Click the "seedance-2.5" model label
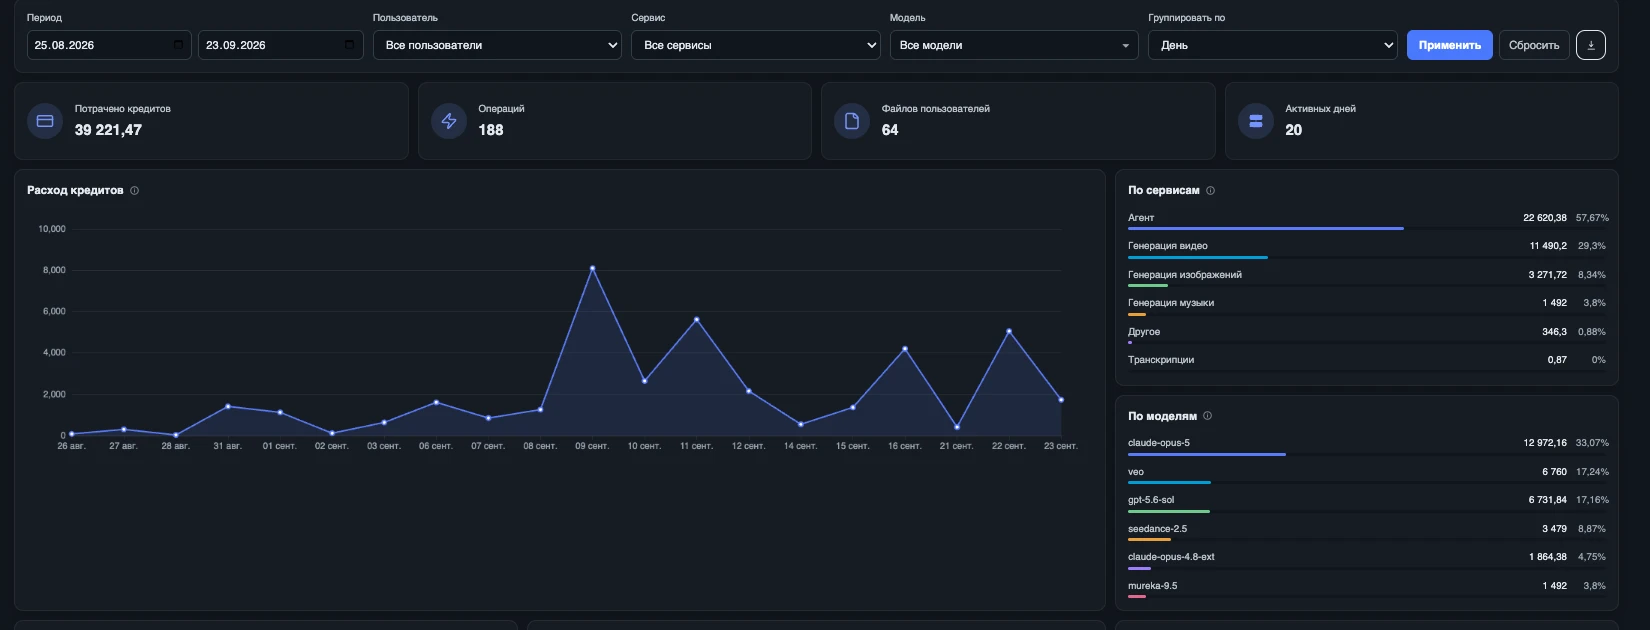This screenshot has height=630, width=1650. (1158, 529)
